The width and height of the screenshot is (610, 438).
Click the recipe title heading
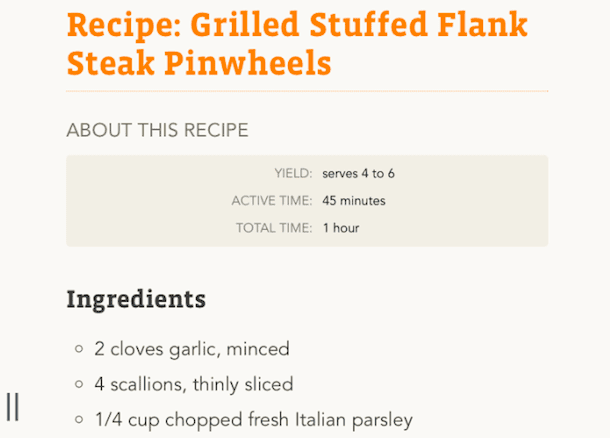click(x=297, y=45)
